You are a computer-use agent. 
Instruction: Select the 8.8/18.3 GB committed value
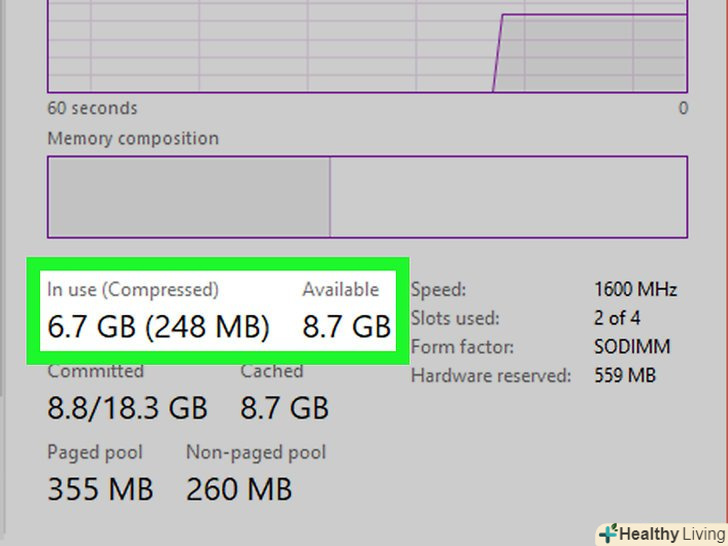(127, 408)
